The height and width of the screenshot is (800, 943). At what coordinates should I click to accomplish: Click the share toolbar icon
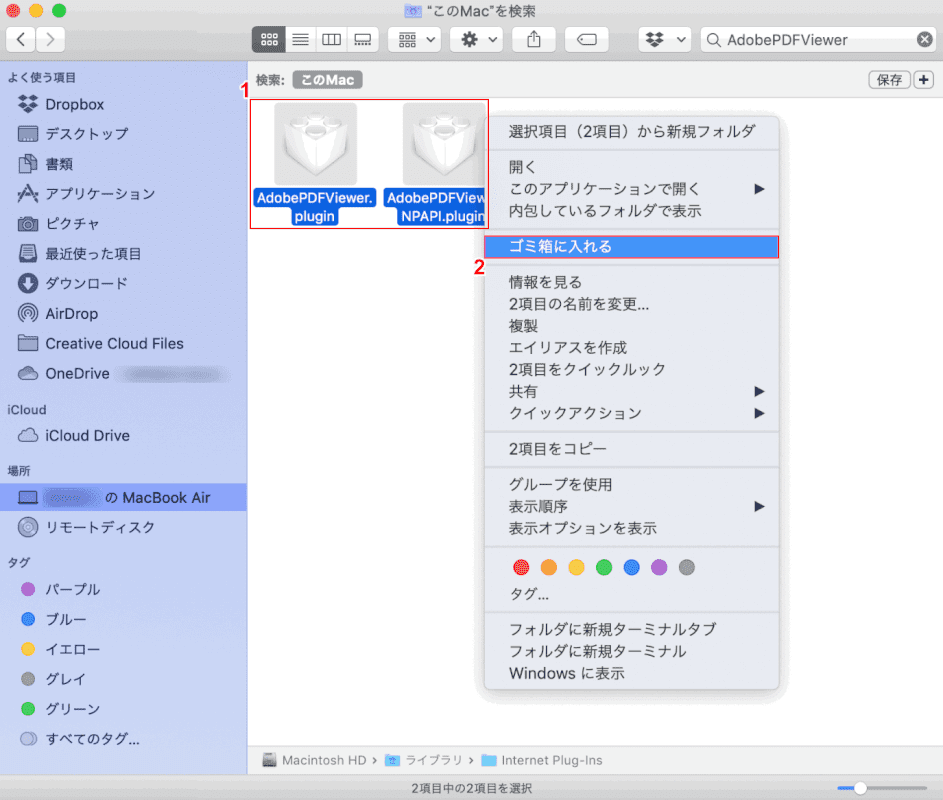(533, 40)
